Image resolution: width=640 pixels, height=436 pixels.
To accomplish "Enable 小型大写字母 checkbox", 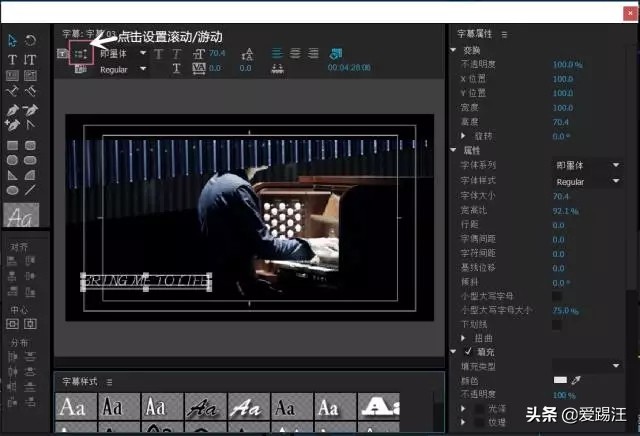I will pyautogui.click(x=557, y=296).
